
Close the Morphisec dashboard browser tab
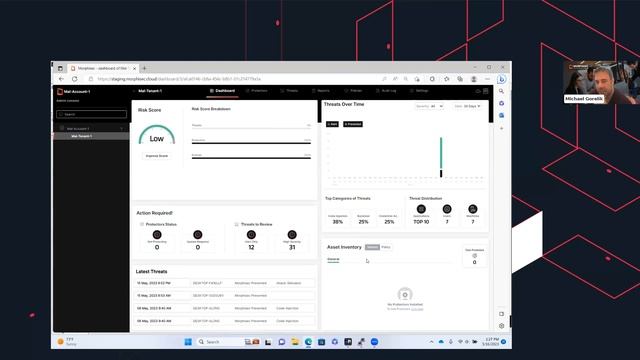(x=134, y=68)
